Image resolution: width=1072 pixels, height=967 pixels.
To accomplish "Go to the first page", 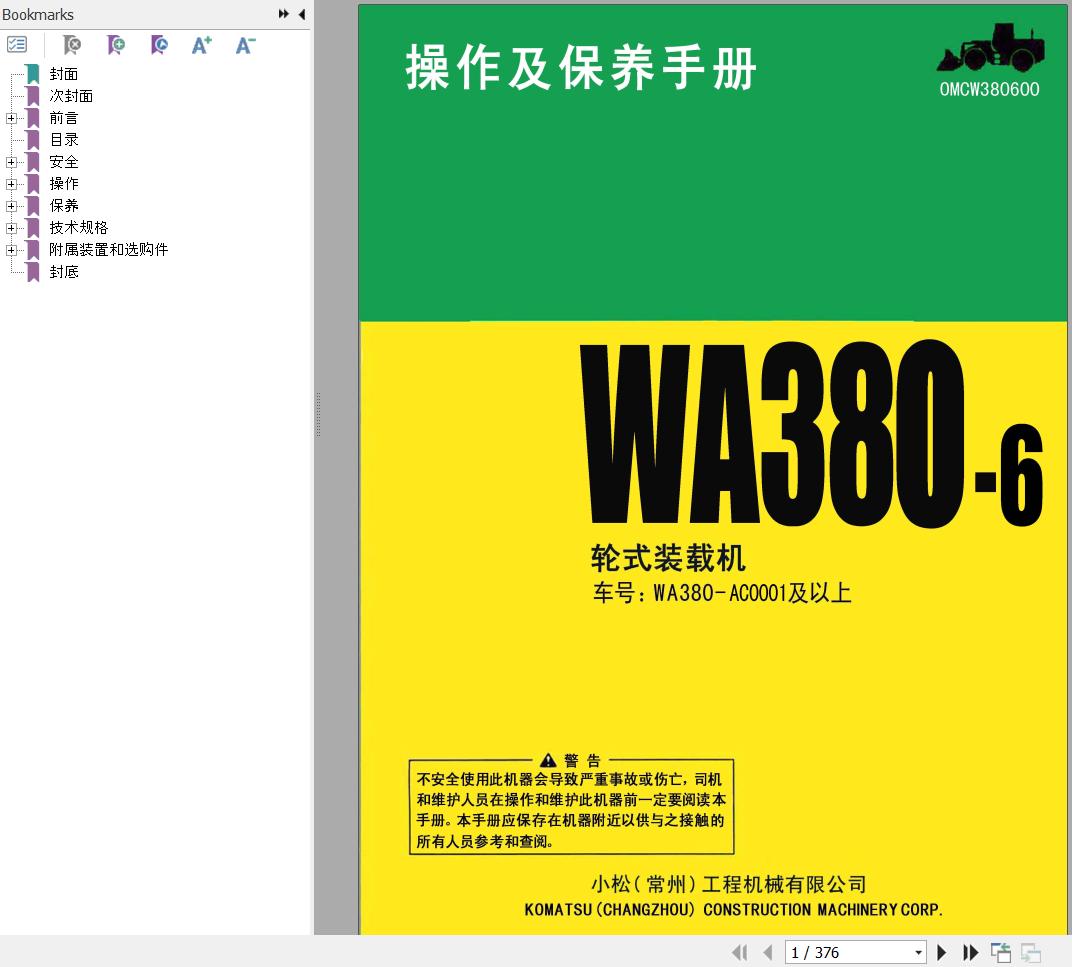I will [740, 952].
